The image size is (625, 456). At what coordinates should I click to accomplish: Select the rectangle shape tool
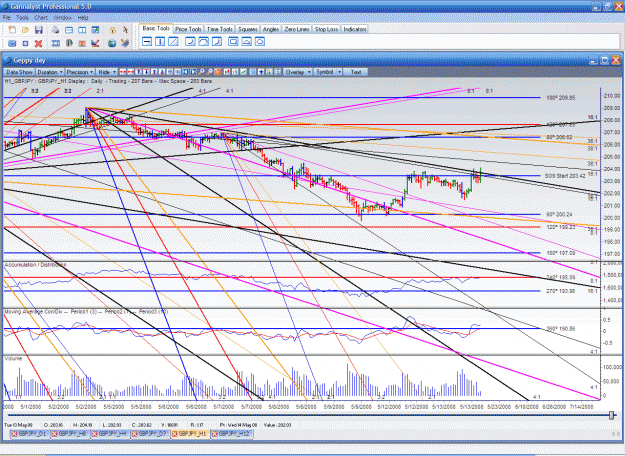tap(233, 41)
